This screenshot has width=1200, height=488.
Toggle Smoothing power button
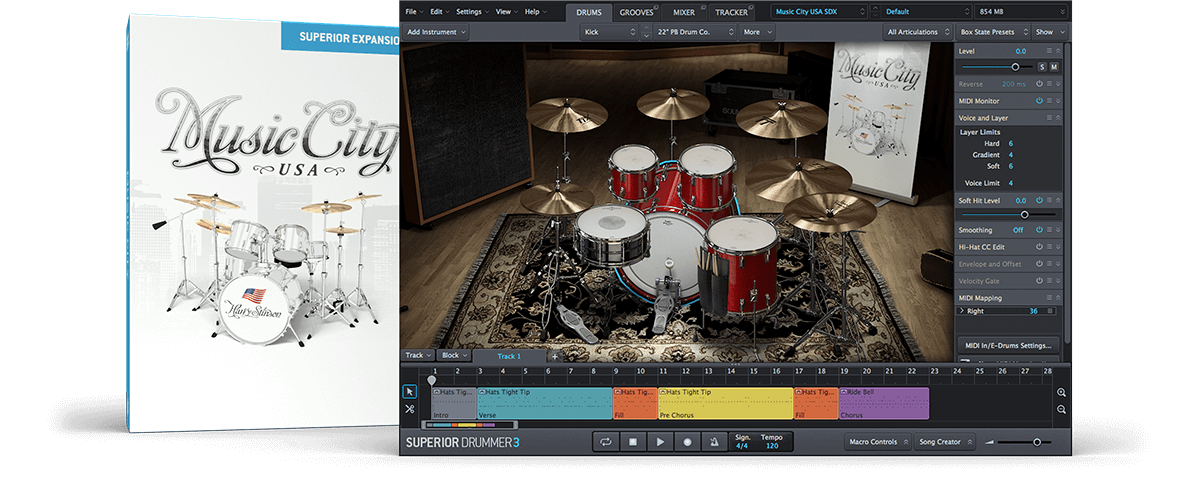tap(1039, 230)
